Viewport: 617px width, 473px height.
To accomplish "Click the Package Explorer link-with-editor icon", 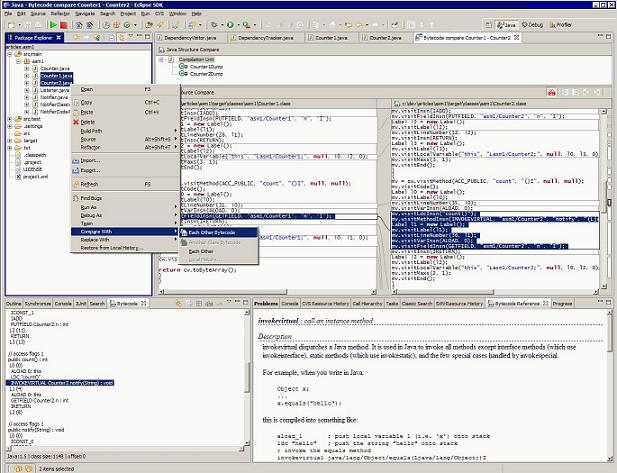I will (x=122, y=37).
